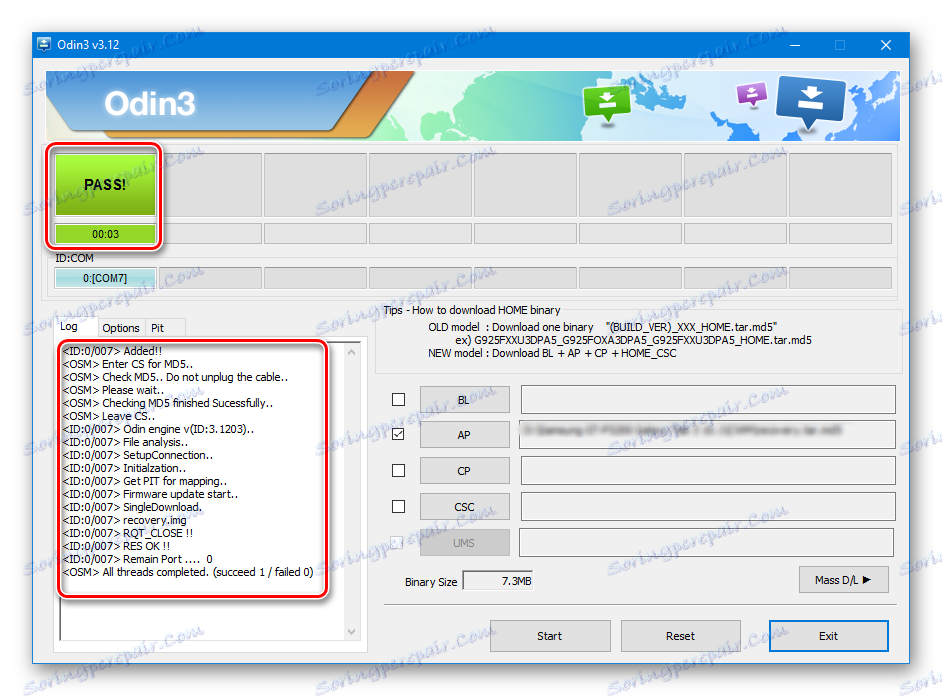The width and height of the screenshot is (942, 696).
Task: Click the Exit button
Action: [828, 636]
